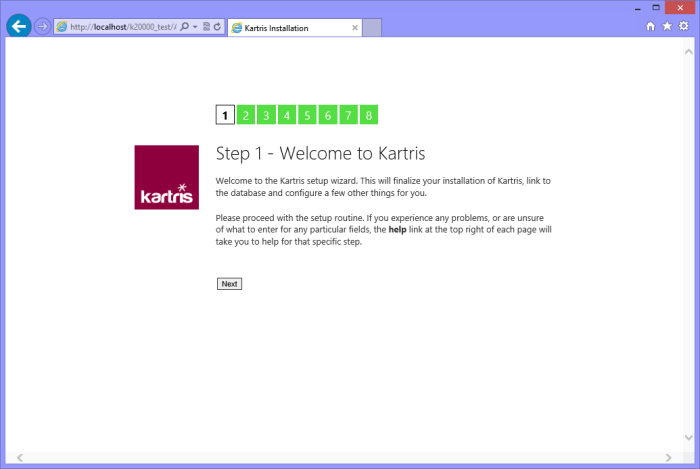Screen dimensions: 700x469
Task: Click the bold 'help' word in text
Action: 397,230
